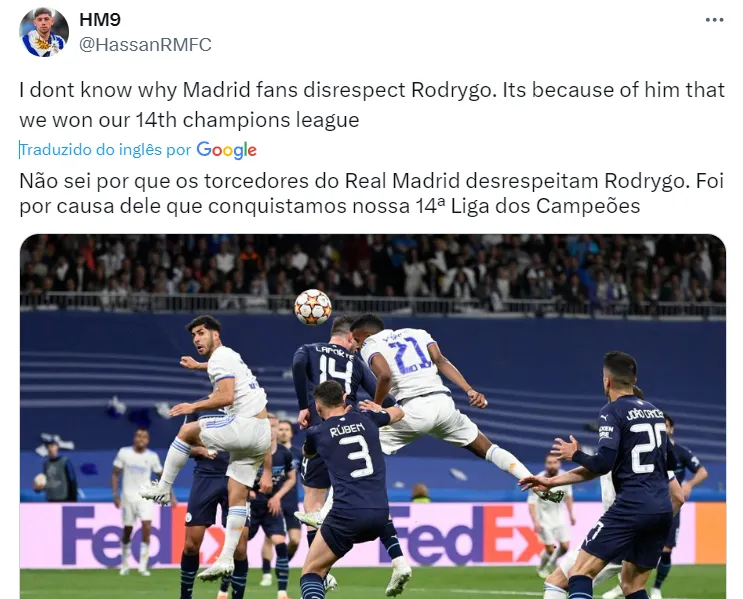Click the soccer ball in the photo
The height and width of the screenshot is (599, 743).
click(313, 307)
